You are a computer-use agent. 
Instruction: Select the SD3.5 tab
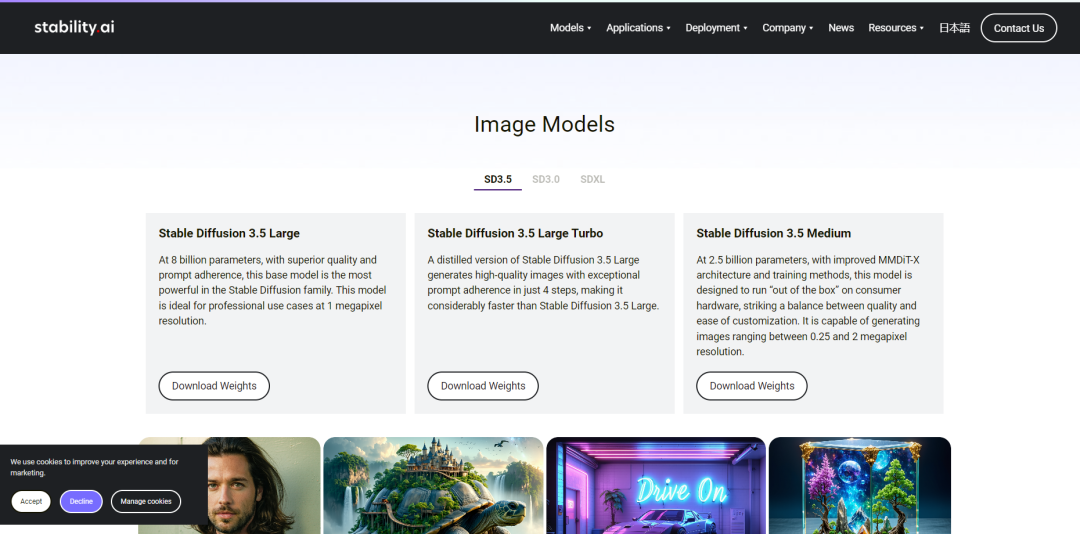pyautogui.click(x=497, y=179)
